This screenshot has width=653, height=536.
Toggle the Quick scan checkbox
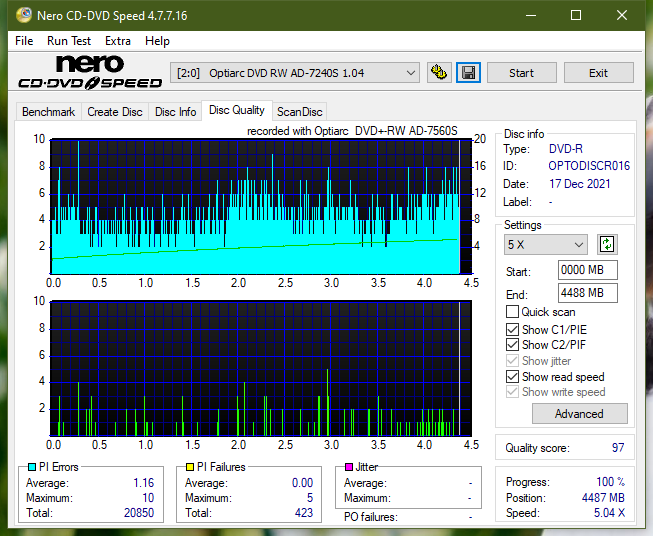click(x=512, y=312)
